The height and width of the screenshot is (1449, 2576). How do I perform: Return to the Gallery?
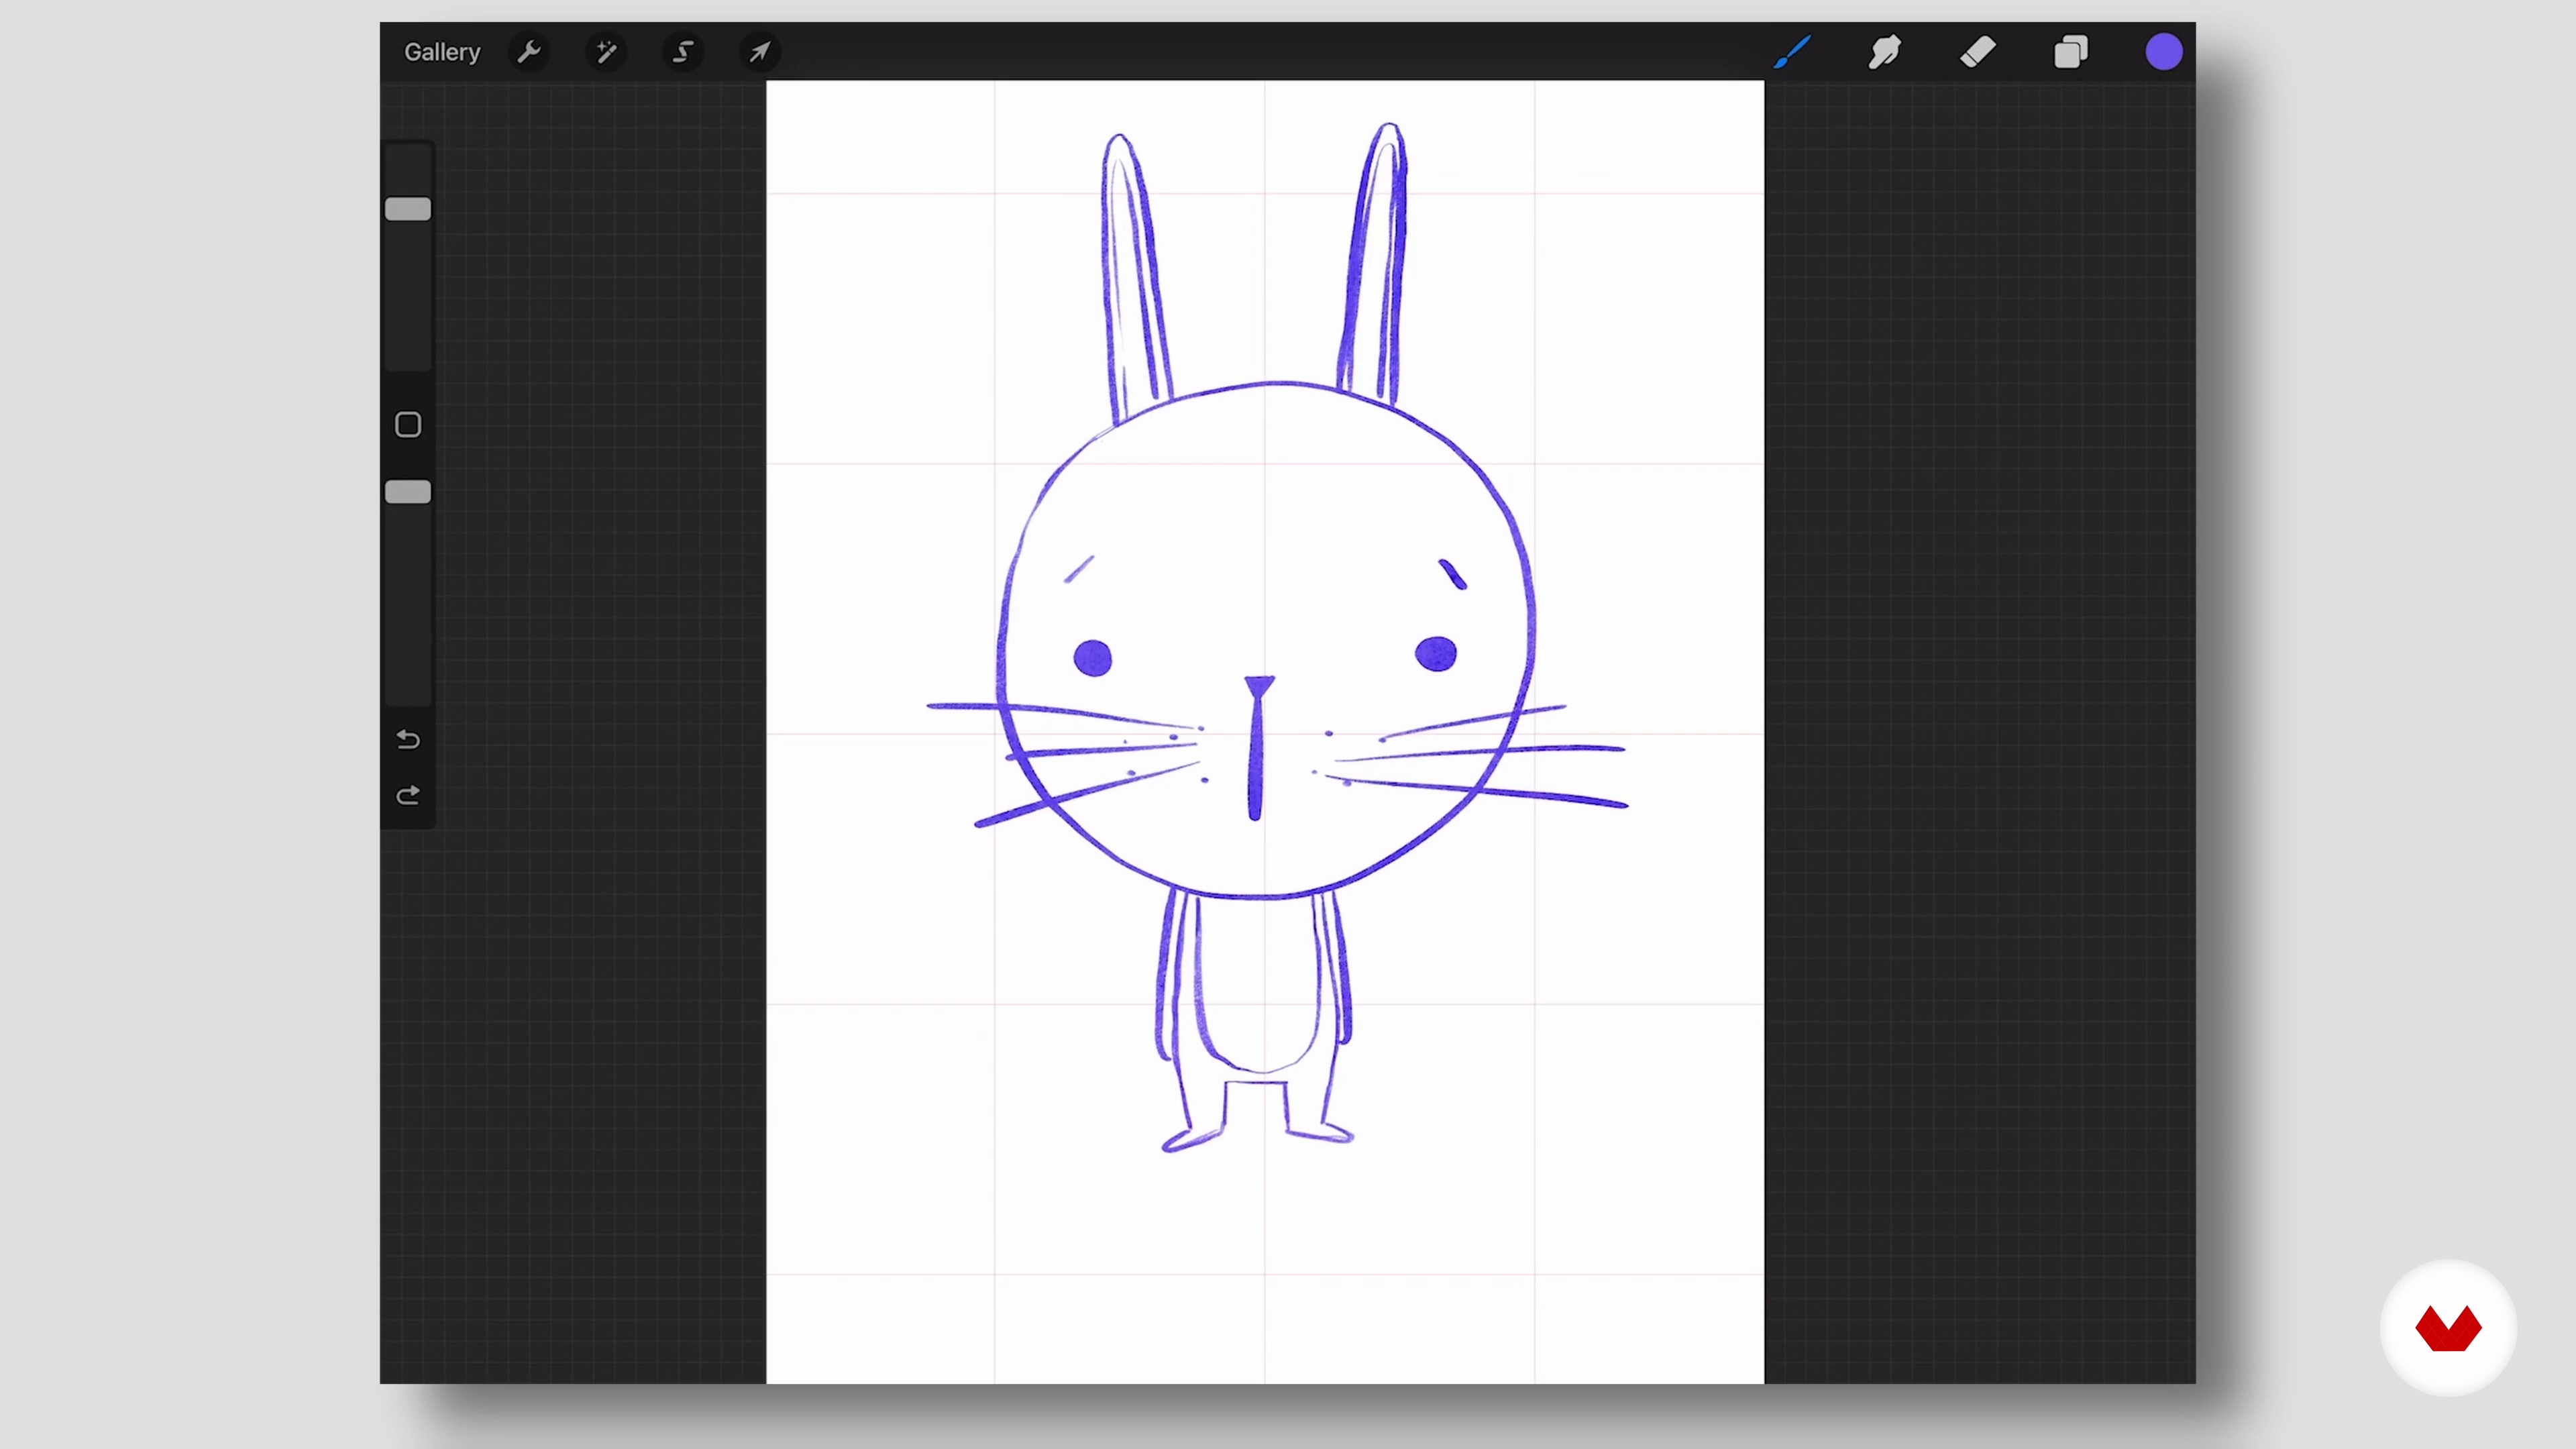(x=442, y=52)
